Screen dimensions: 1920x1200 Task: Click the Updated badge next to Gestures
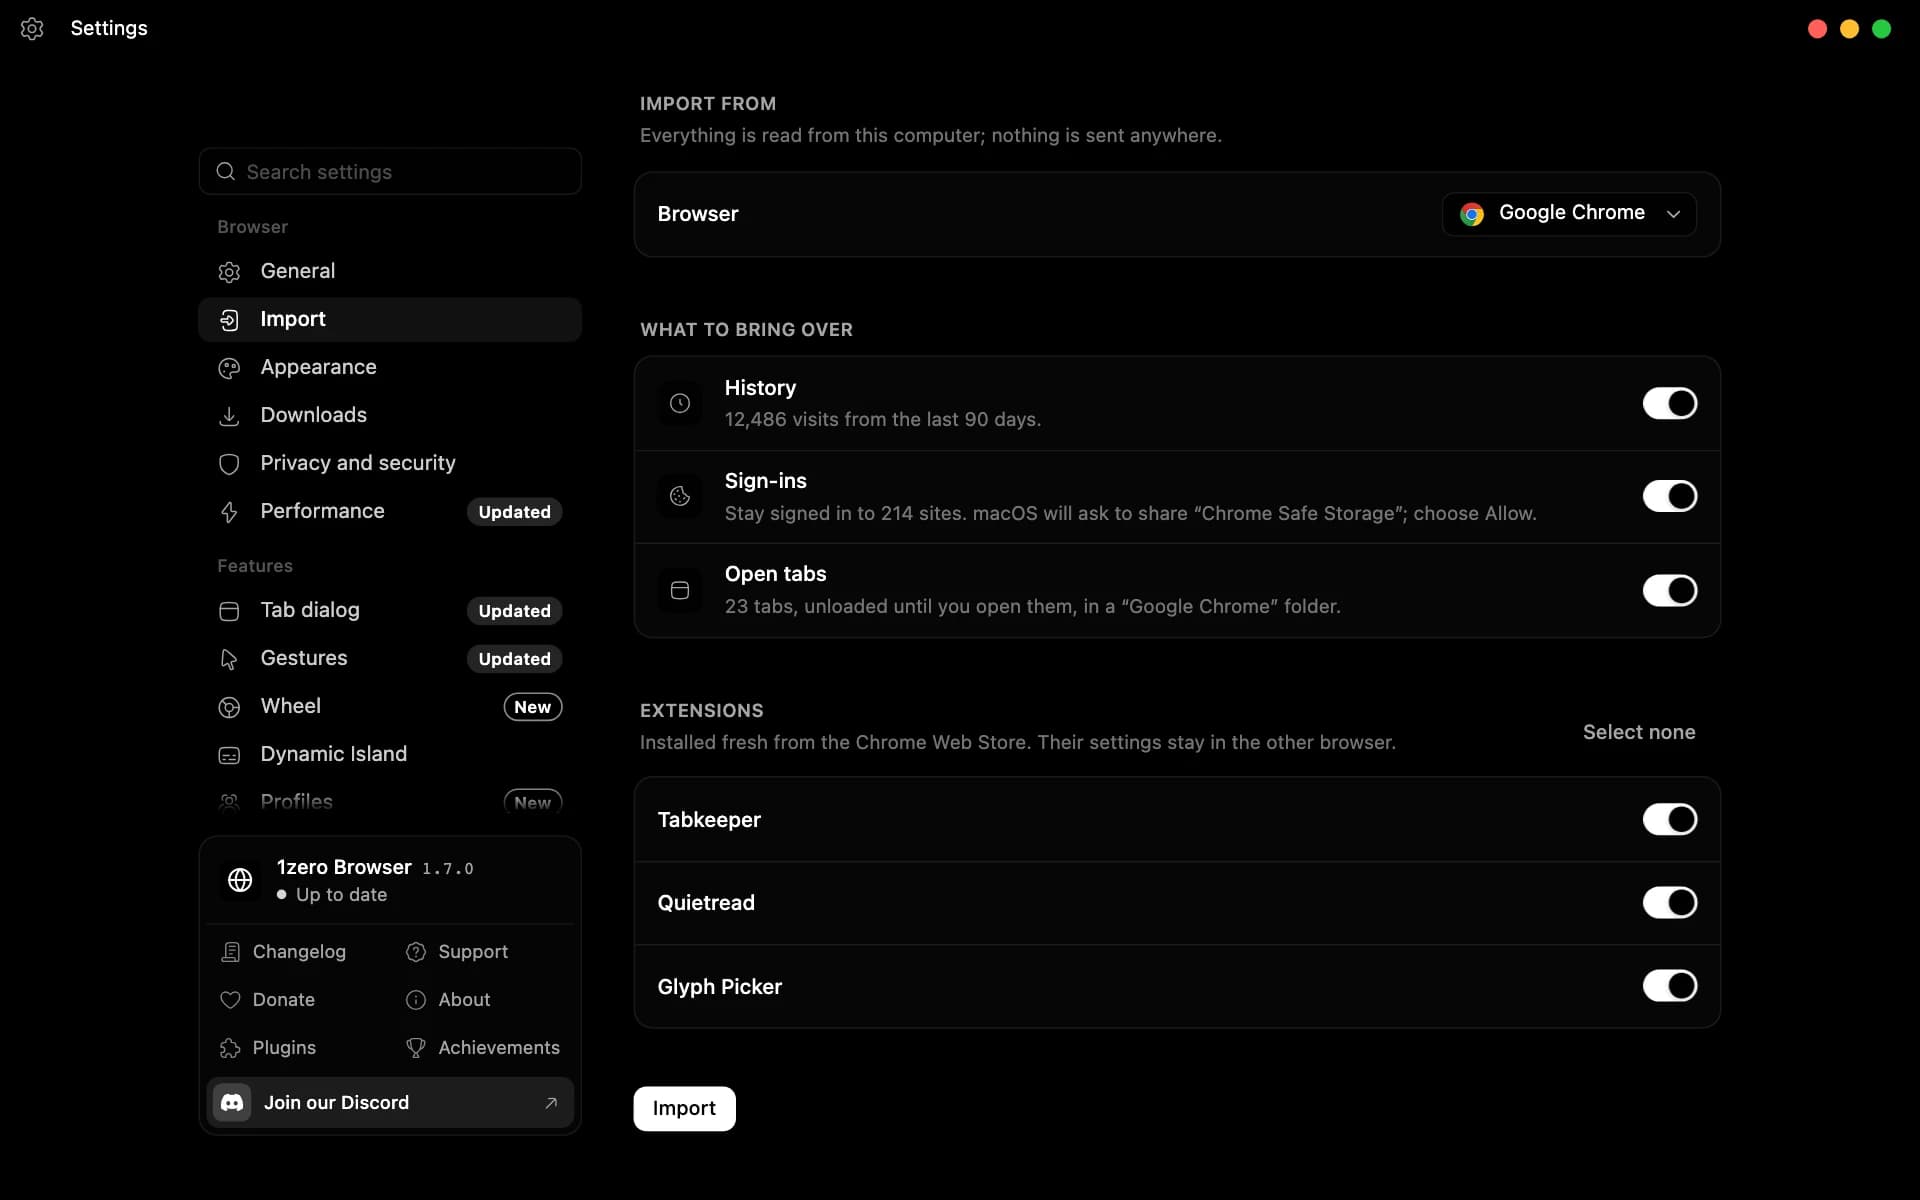(514, 658)
